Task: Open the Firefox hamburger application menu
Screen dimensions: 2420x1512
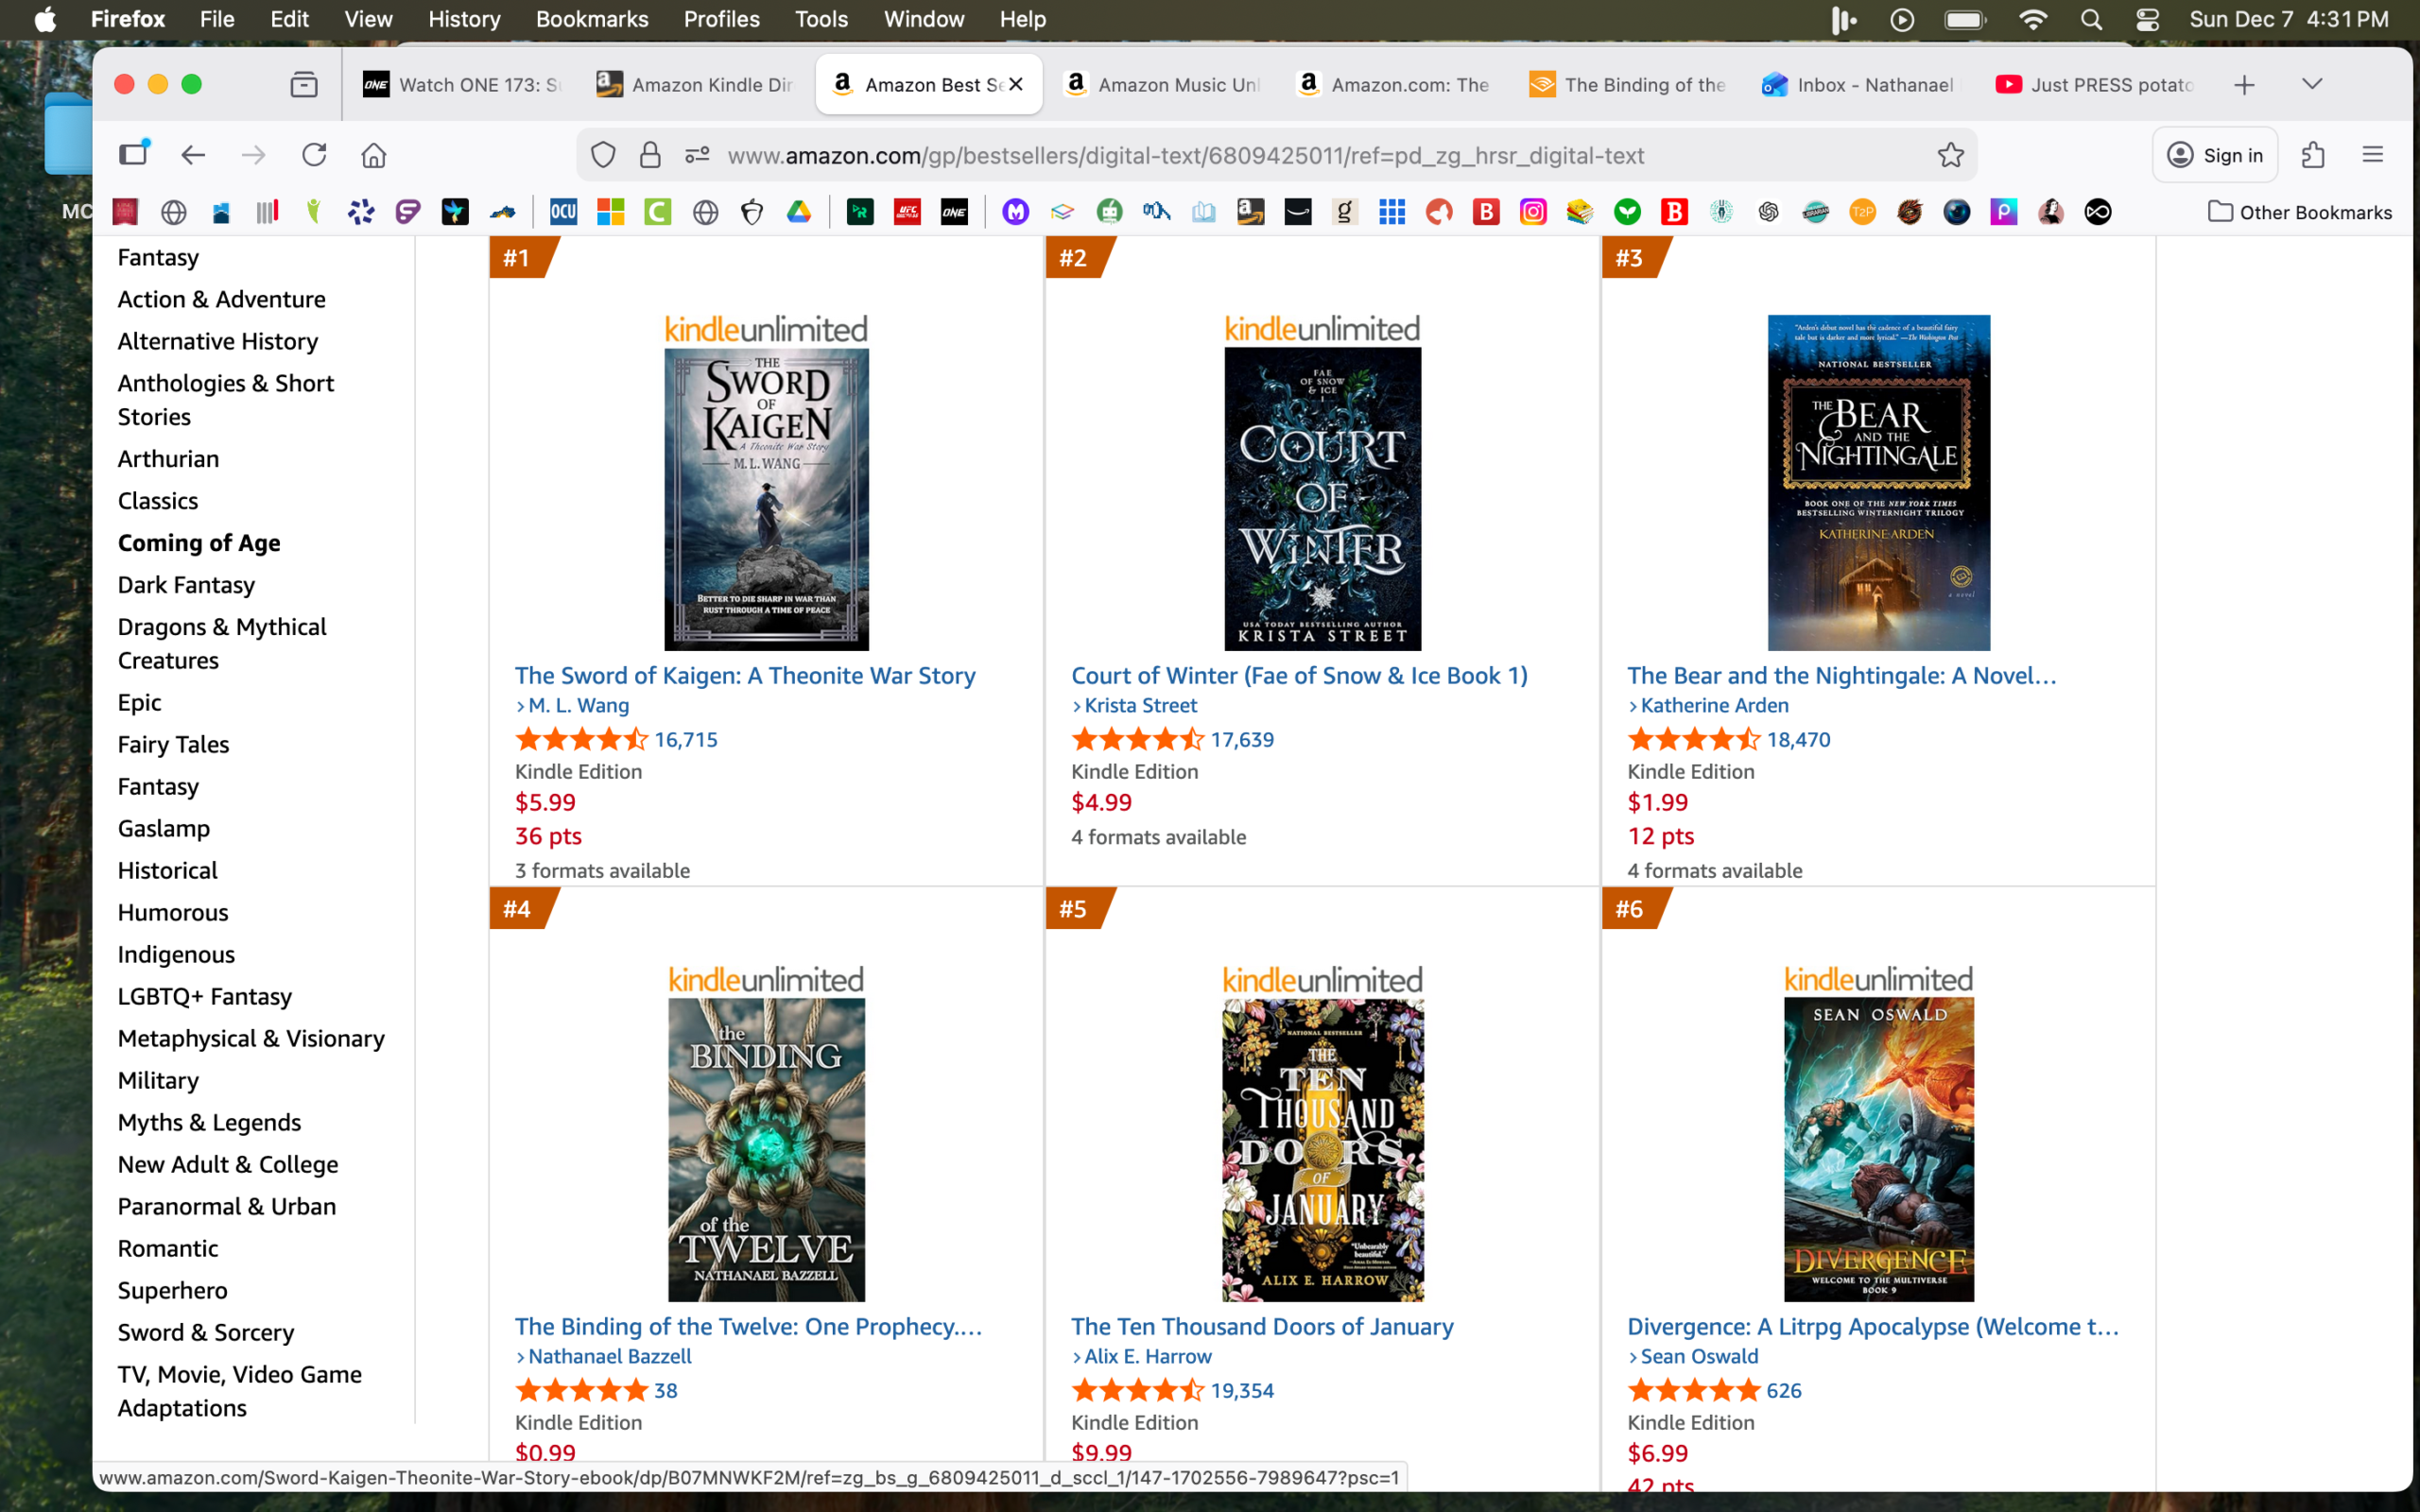Action: 2372,155
